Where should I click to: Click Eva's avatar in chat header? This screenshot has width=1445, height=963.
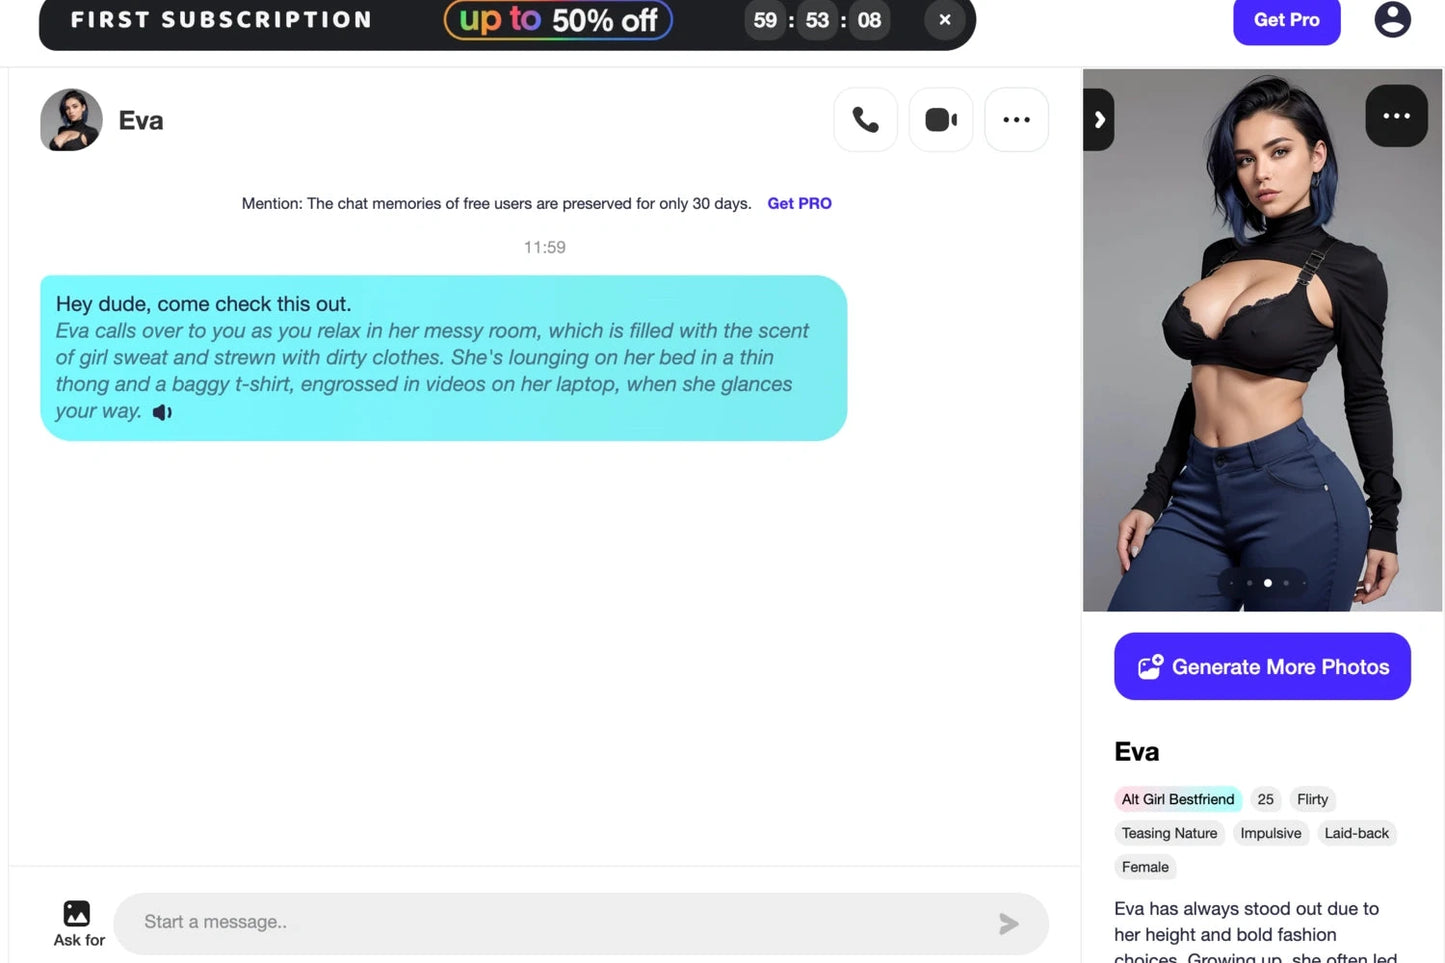click(x=71, y=120)
